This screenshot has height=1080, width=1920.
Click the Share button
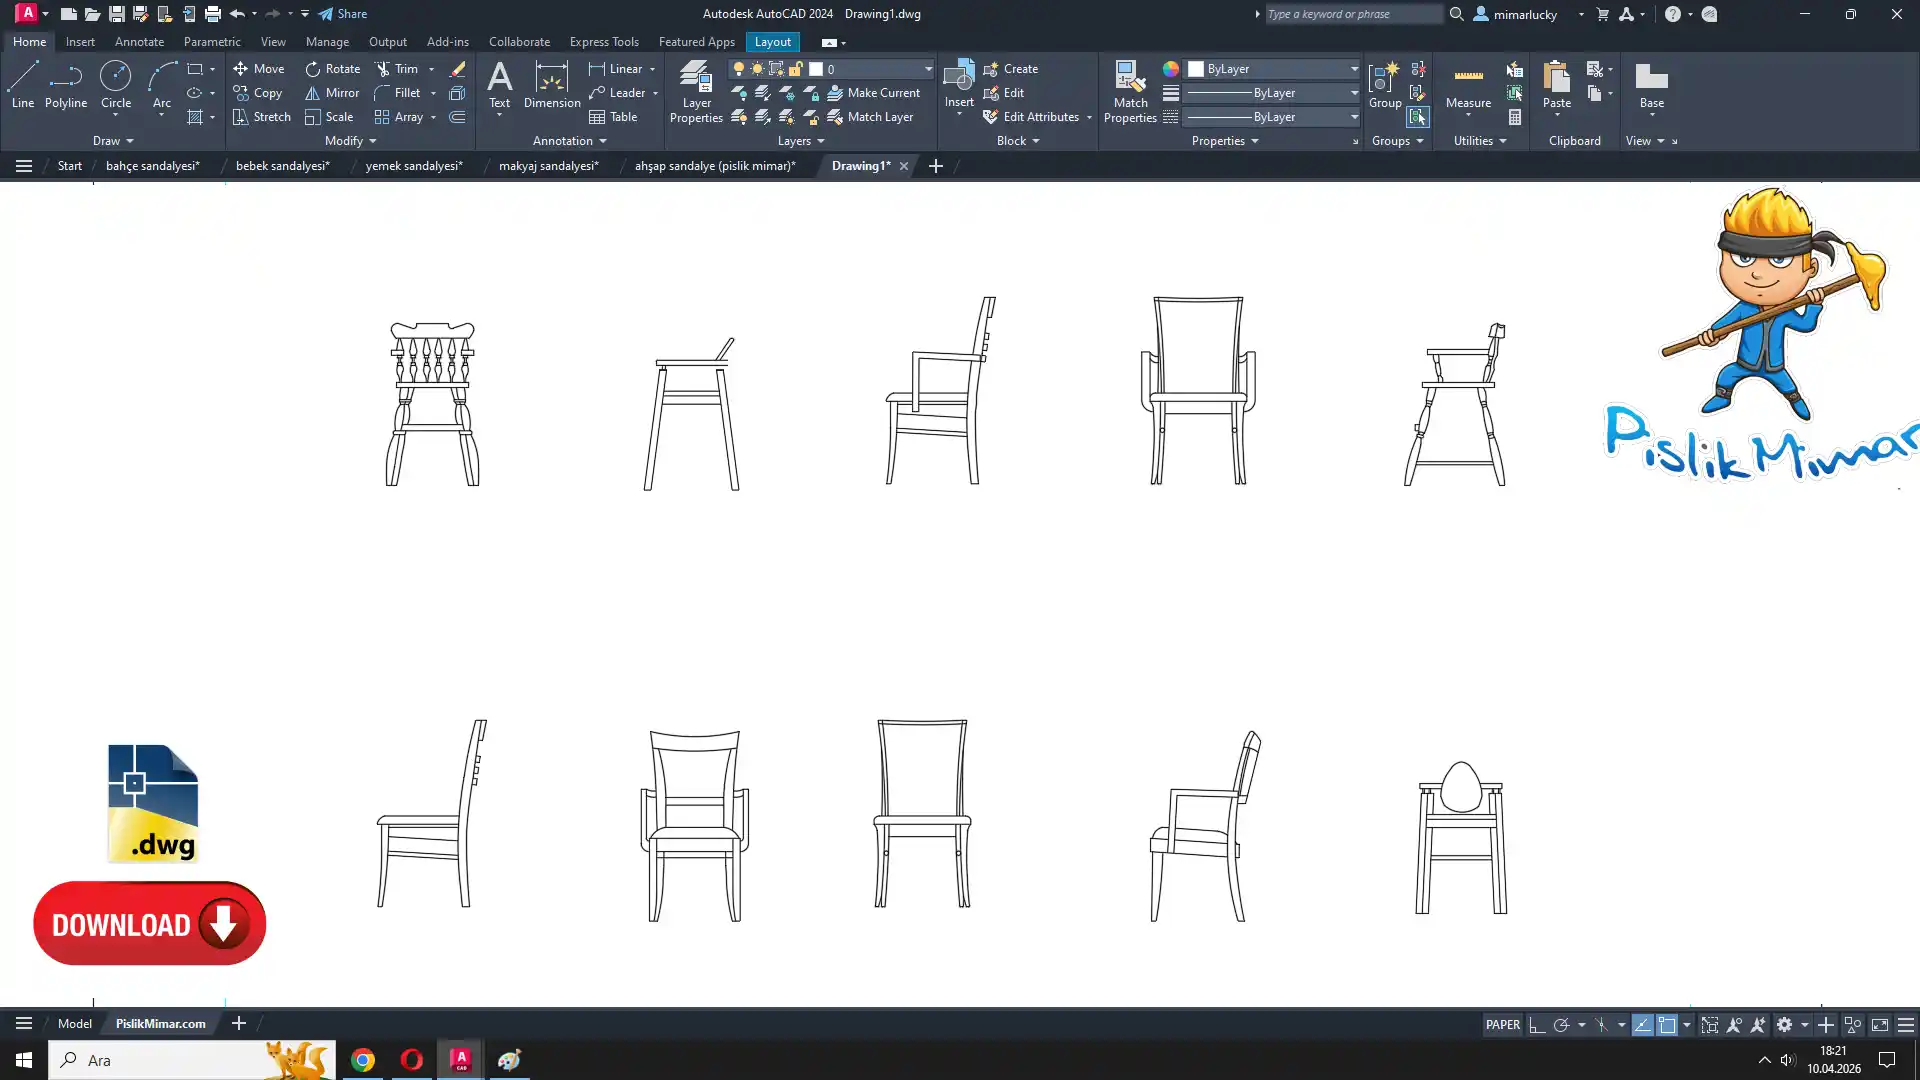(x=343, y=14)
